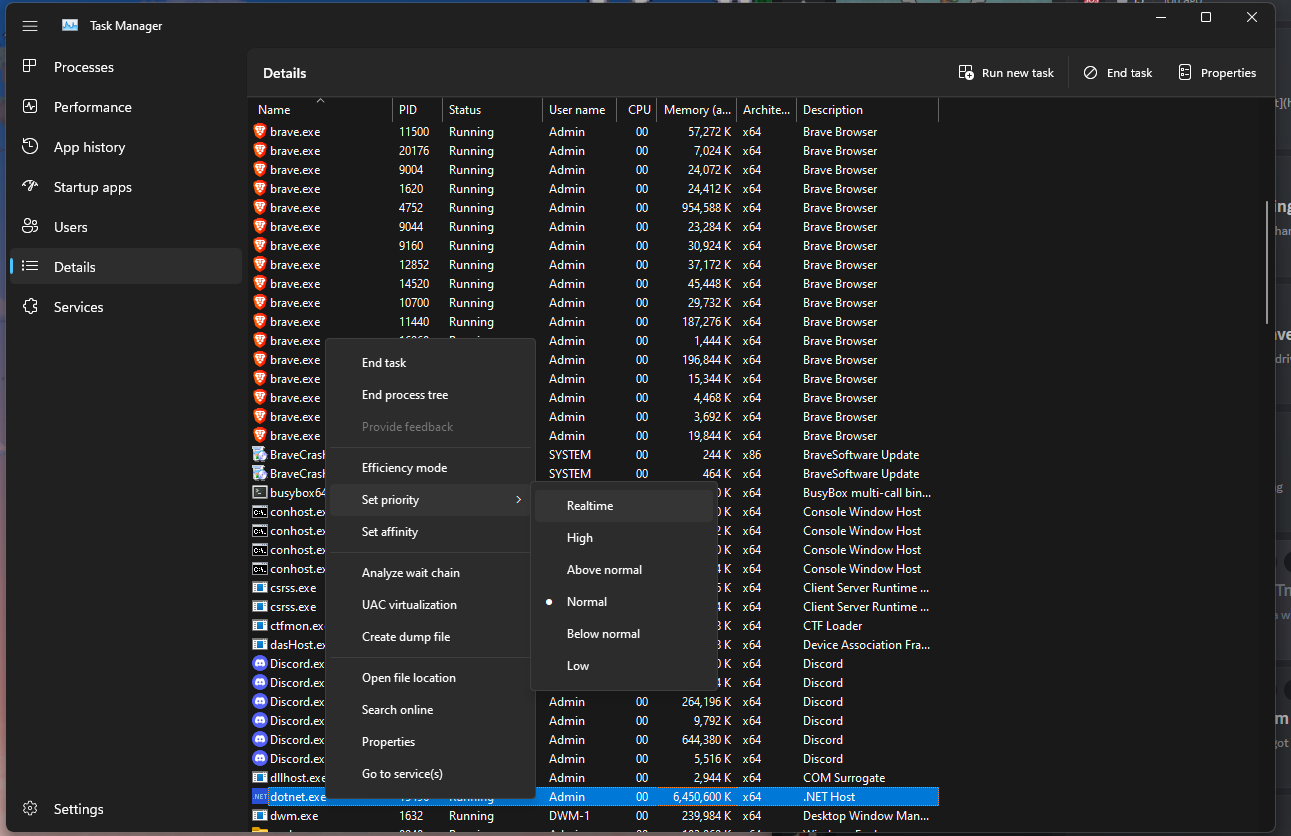Screen dimensions: 1291x836
Task: Sort by the Description column header
Action: click(x=867, y=110)
